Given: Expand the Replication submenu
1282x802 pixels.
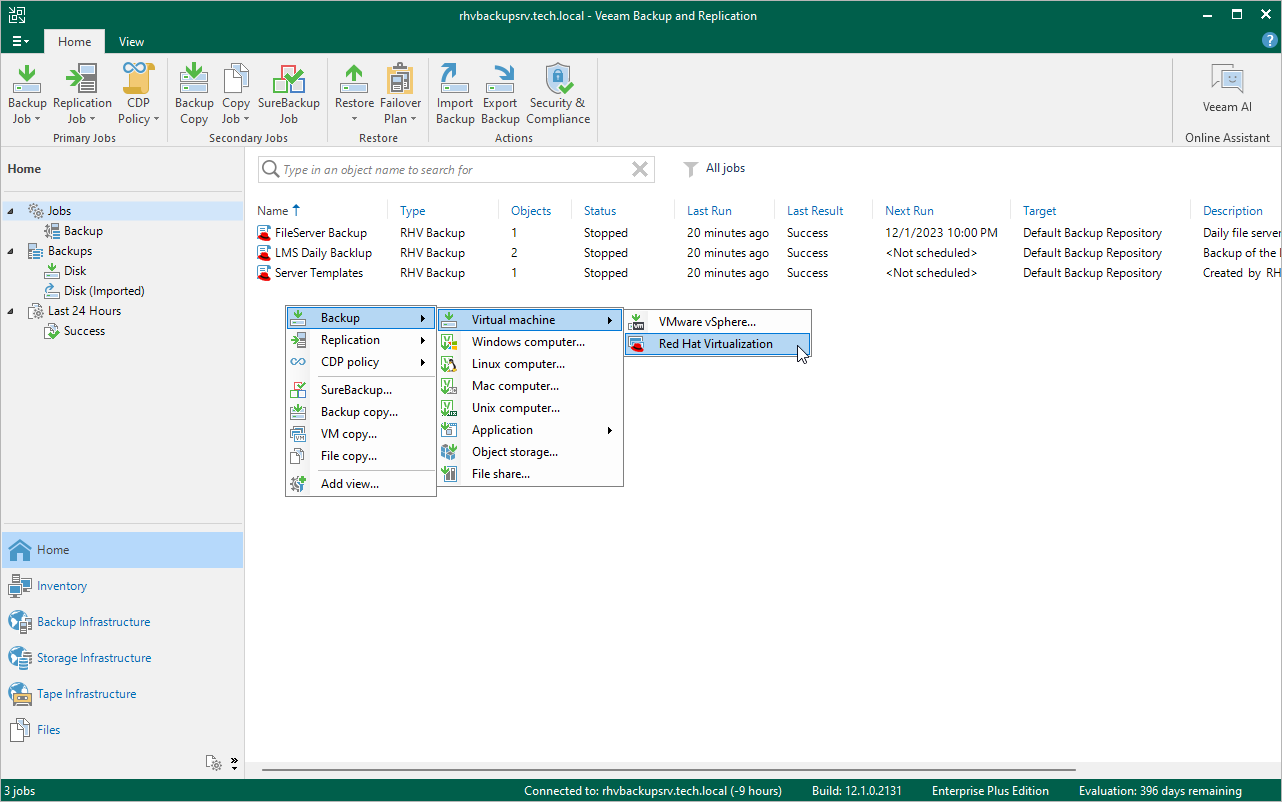Looking at the screenshot, I should coord(361,340).
